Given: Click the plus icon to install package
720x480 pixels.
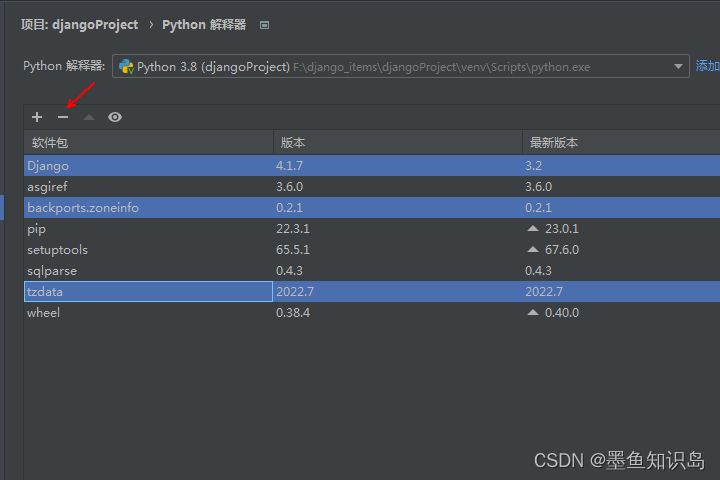Looking at the screenshot, I should pos(37,117).
